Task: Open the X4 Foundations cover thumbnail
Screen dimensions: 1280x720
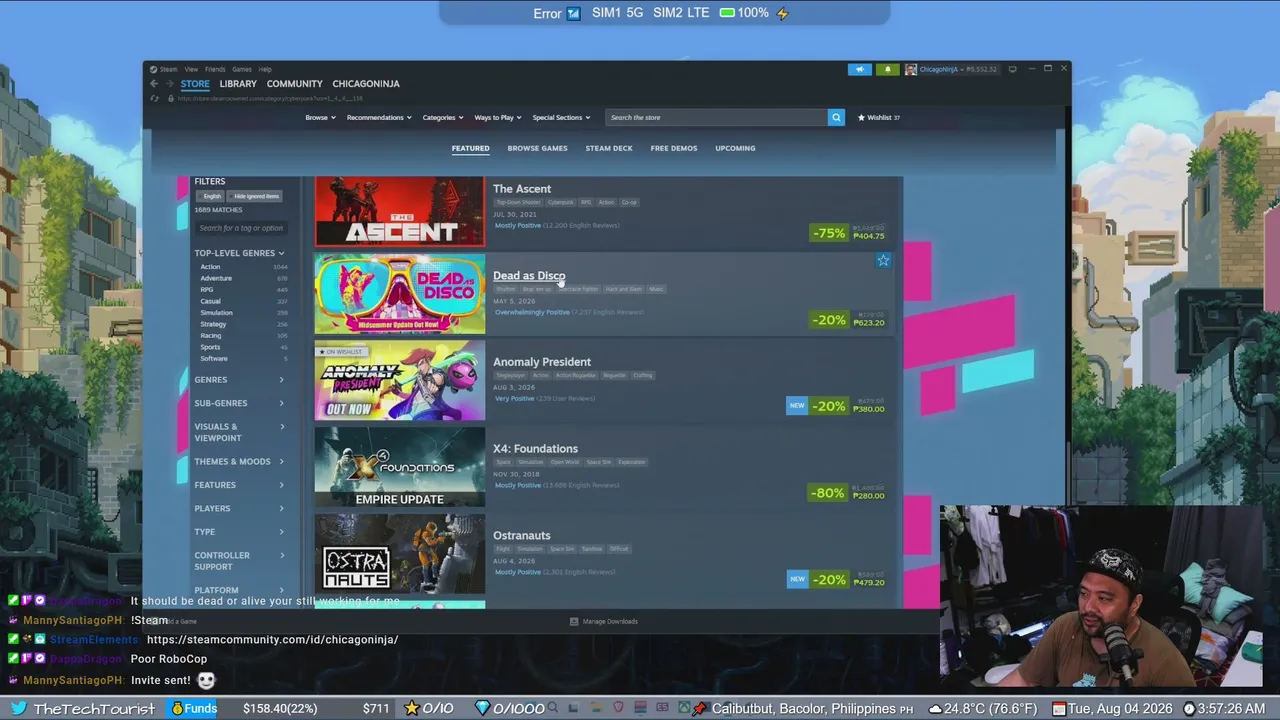Action: (x=400, y=467)
